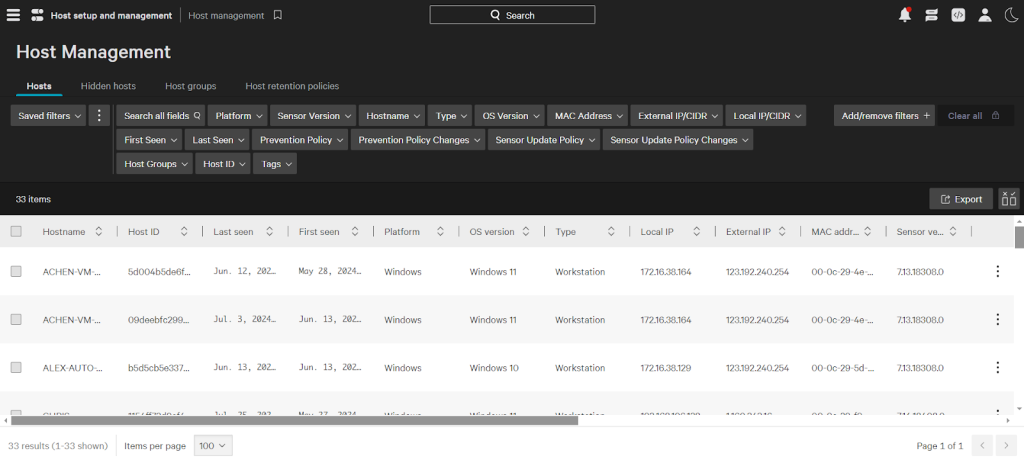Image resolution: width=1024 pixels, height=463 pixels.
Task: Sort by Local IP column
Action: [x=697, y=231]
